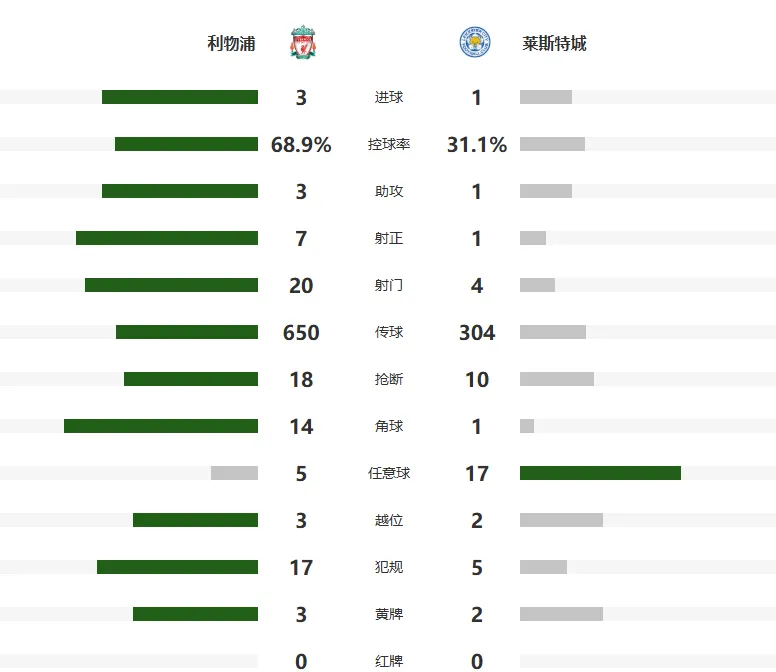Viewport: 776px width, 672px height.
Task: Click Leicester's gray 抢断 bar
Action: (557, 379)
